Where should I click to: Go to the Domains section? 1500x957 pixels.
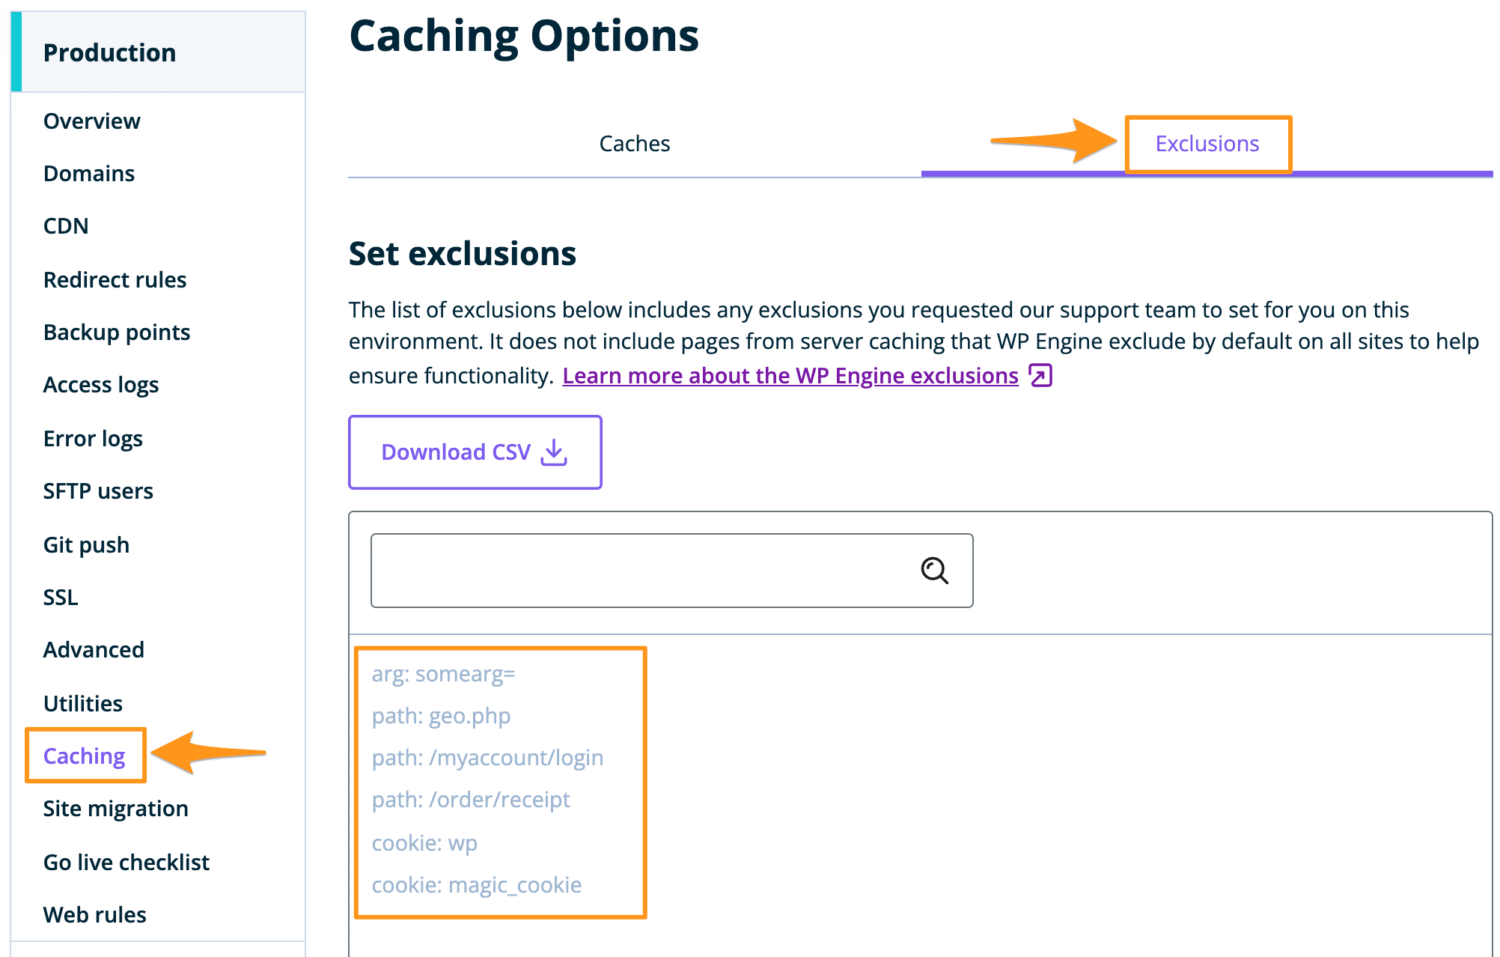pyautogui.click(x=88, y=173)
